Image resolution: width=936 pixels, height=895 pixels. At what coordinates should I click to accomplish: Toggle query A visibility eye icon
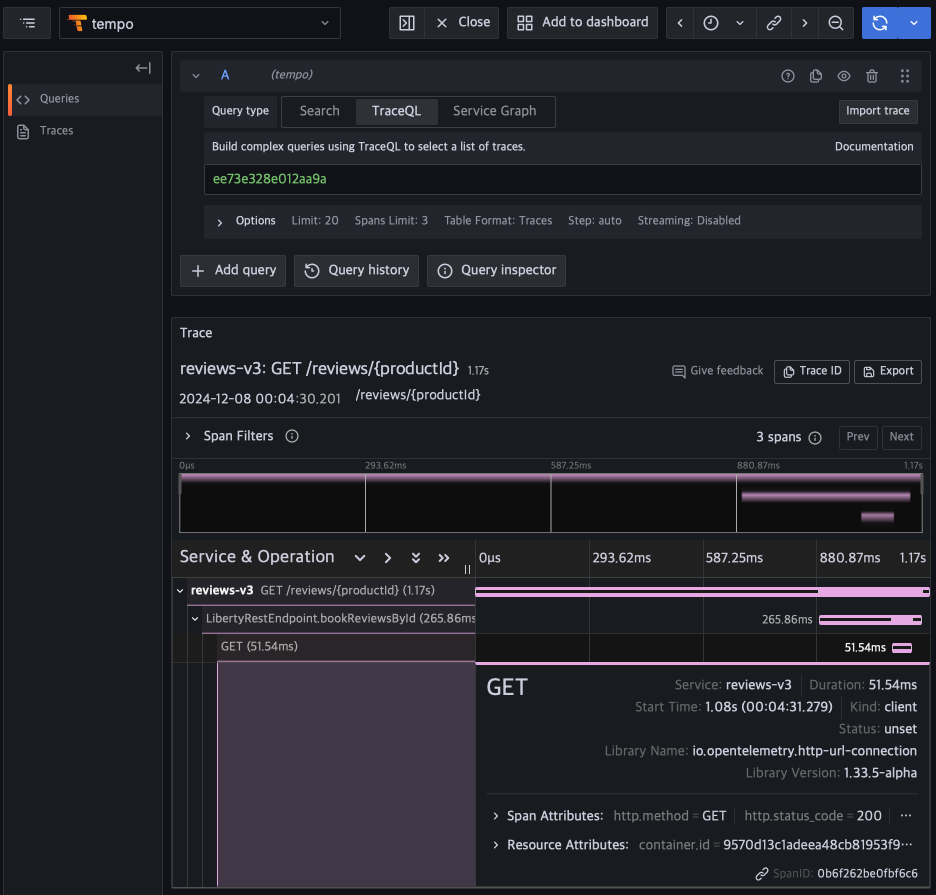tap(844, 76)
